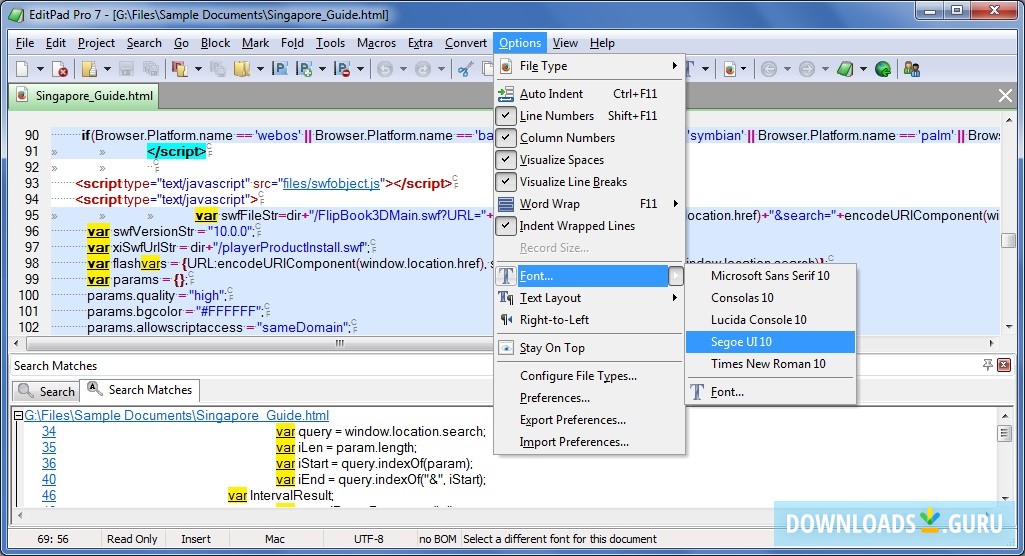Screen dimensions: 1025x556
Task: Click the files/swfobject.js link in code
Action: click(331, 184)
